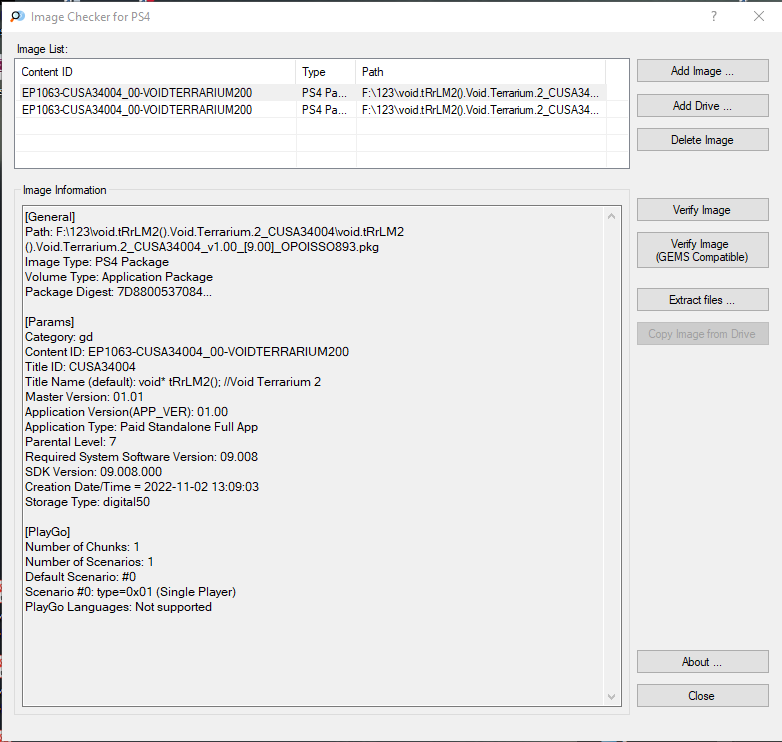
Task: Click the Title Name (default) line
Action: pos(173,381)
